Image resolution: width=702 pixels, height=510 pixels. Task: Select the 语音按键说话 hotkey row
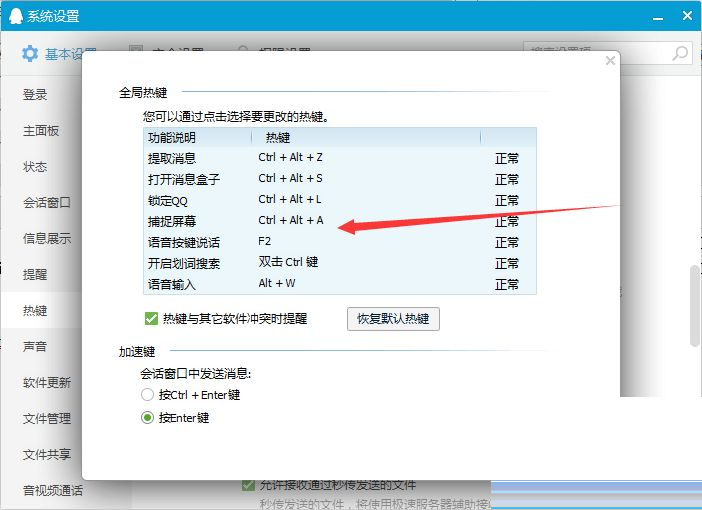(x=340, y=242)
